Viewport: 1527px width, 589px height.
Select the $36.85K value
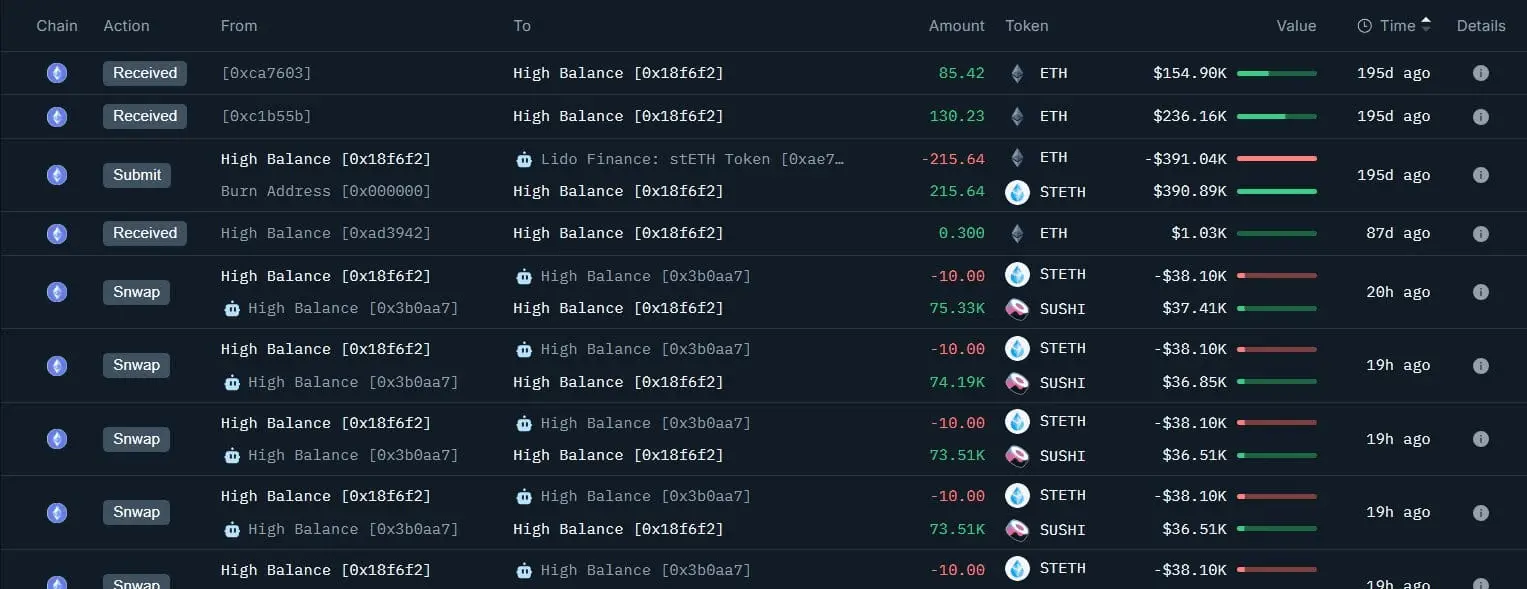(x=1194, y=382)
